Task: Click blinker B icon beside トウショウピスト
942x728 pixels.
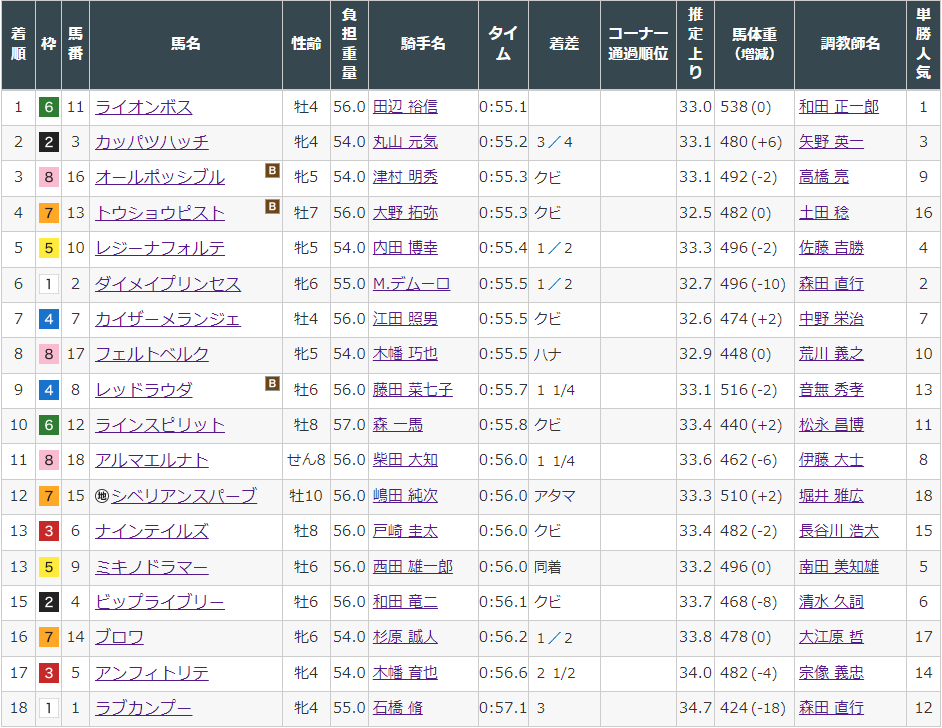Action: coord(272,207)
